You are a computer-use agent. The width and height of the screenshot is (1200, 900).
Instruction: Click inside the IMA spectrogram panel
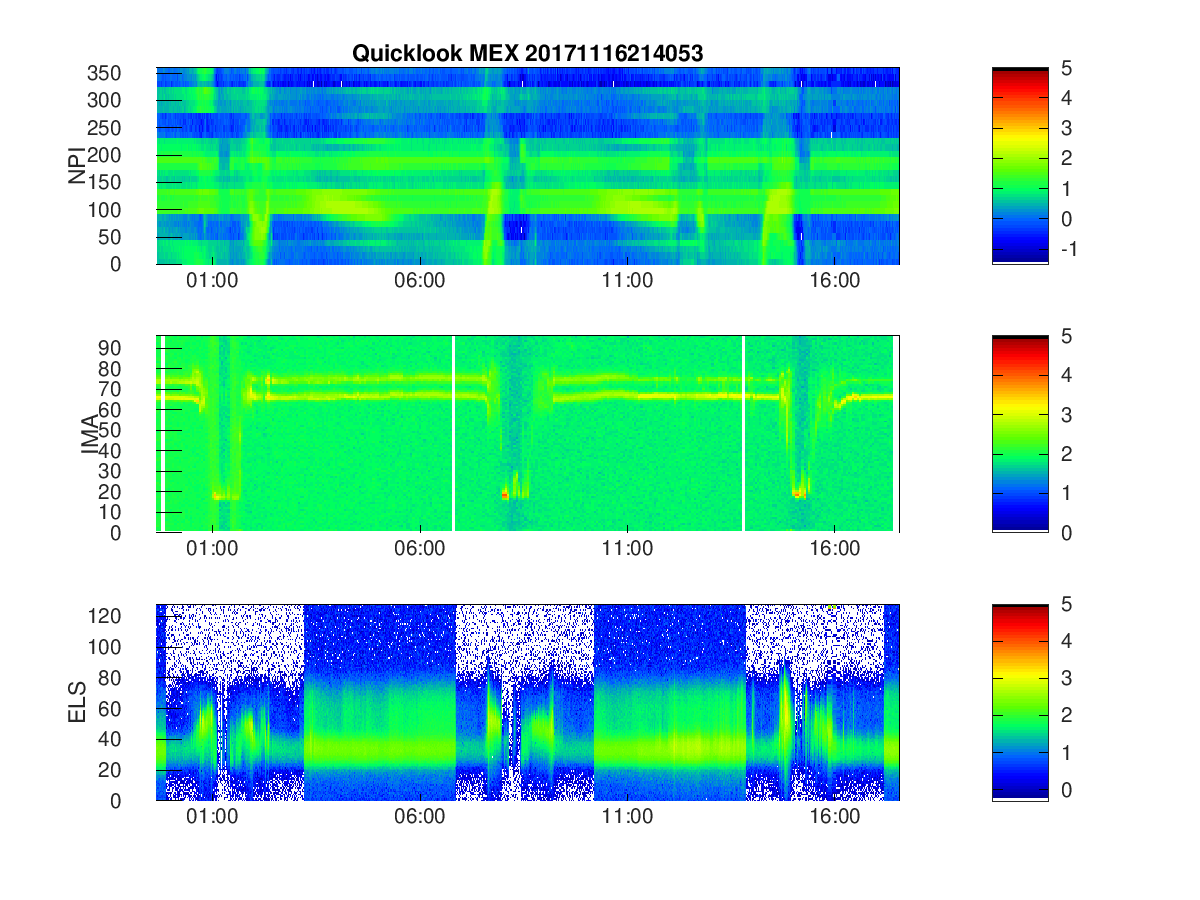tap(528, 434)
